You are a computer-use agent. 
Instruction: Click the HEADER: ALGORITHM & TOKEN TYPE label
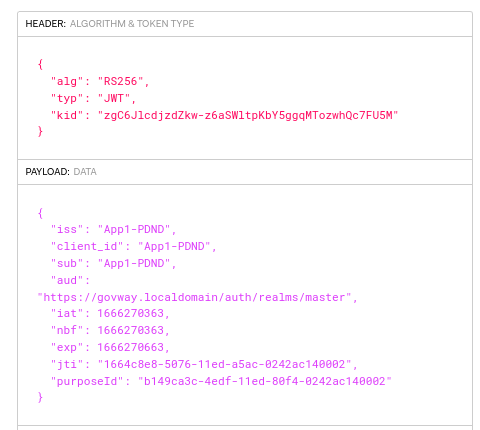[x=110, y=24]
